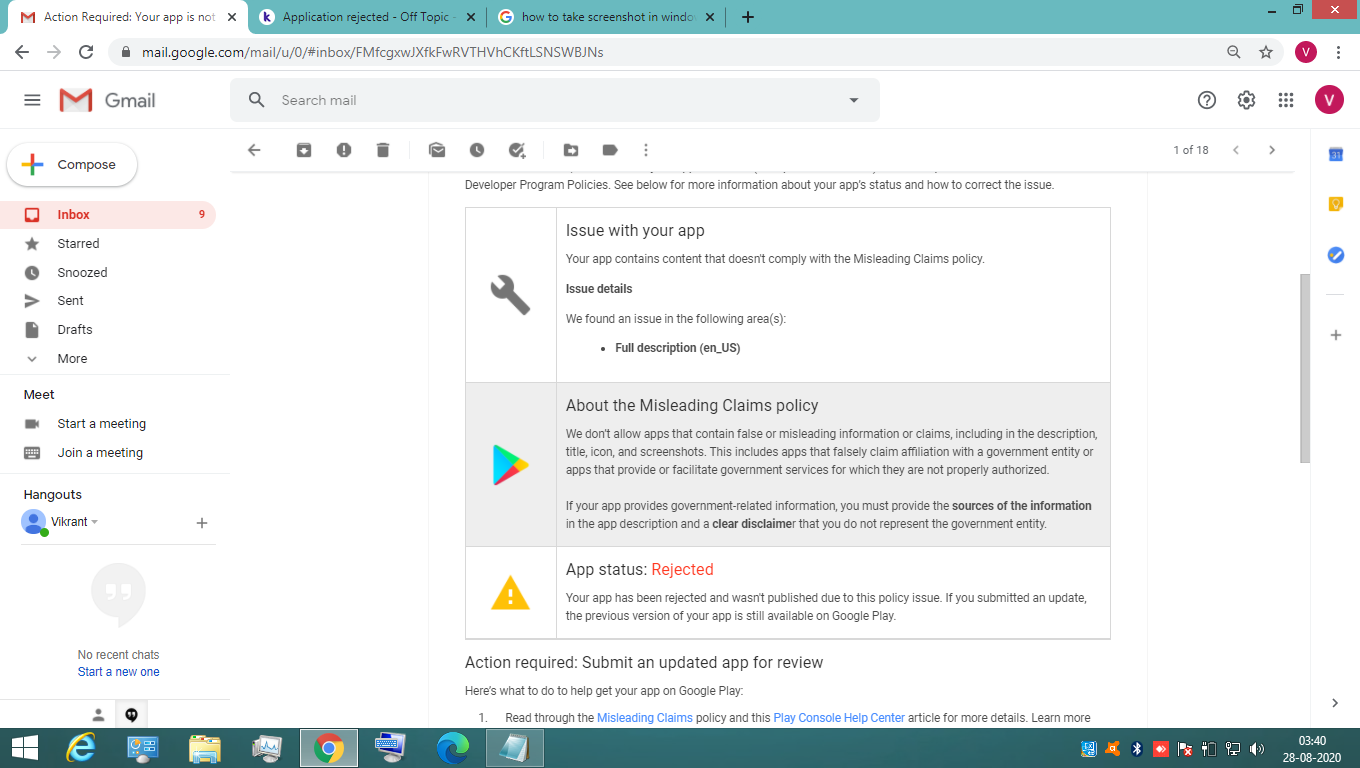Viewport: 1360px width, 768px height.
Task: Show Gmail search options dropdown
Action: (x=854, y=100)
